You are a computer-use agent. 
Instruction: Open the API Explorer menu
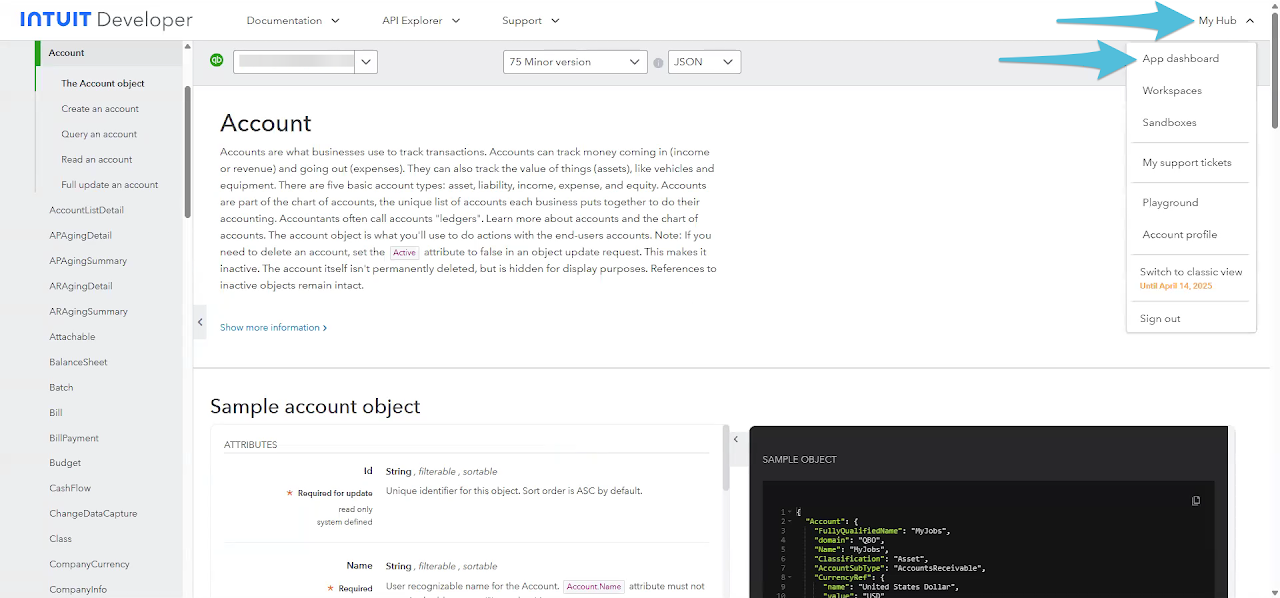coord(421,20)
